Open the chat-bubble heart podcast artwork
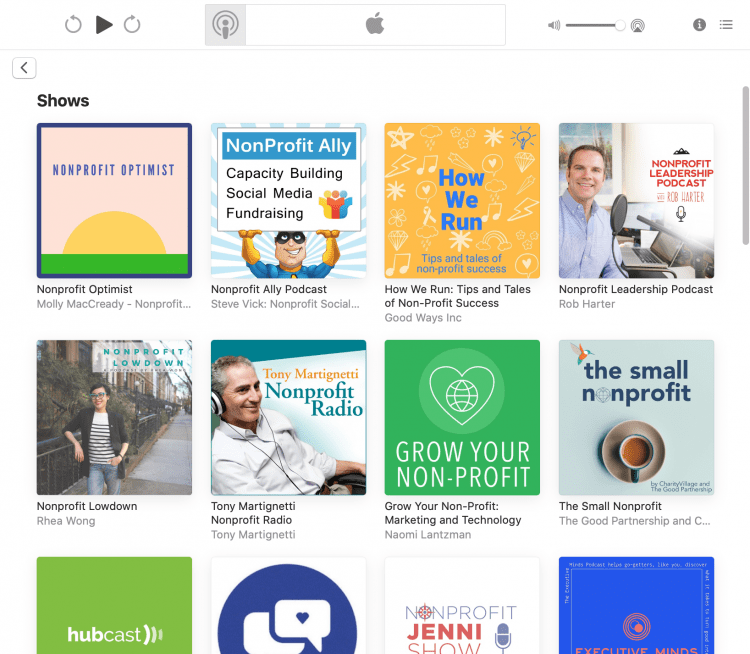This screenshot has height=654, width=750. click(288, 605)
